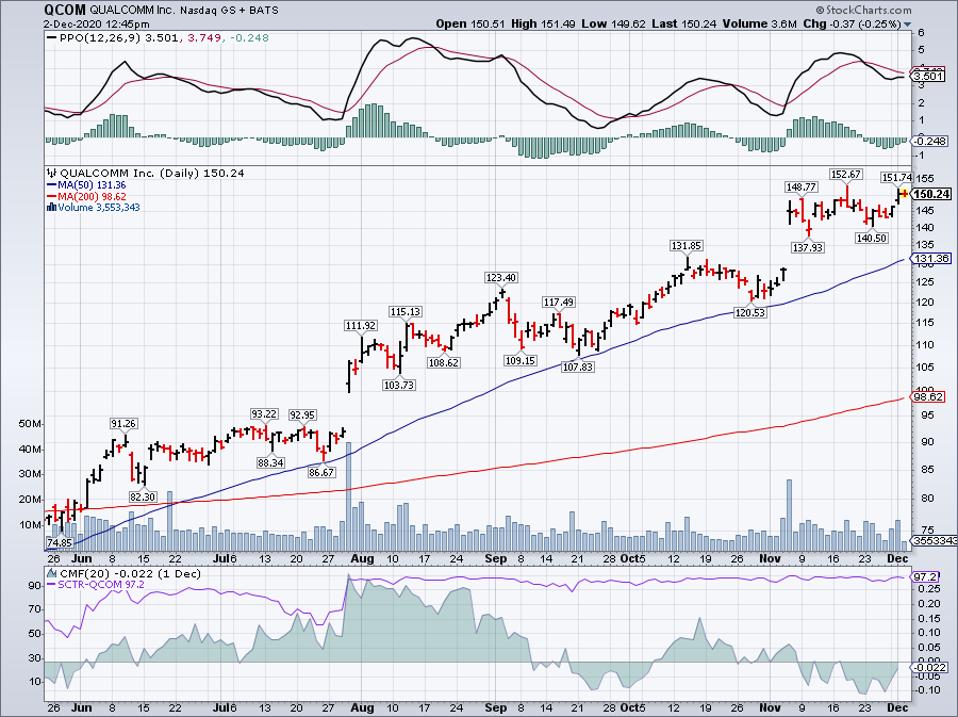Click the 'MA(50) 131.36' legend entry
This screenshot has width=958, height=717.
tap(87, 185)
